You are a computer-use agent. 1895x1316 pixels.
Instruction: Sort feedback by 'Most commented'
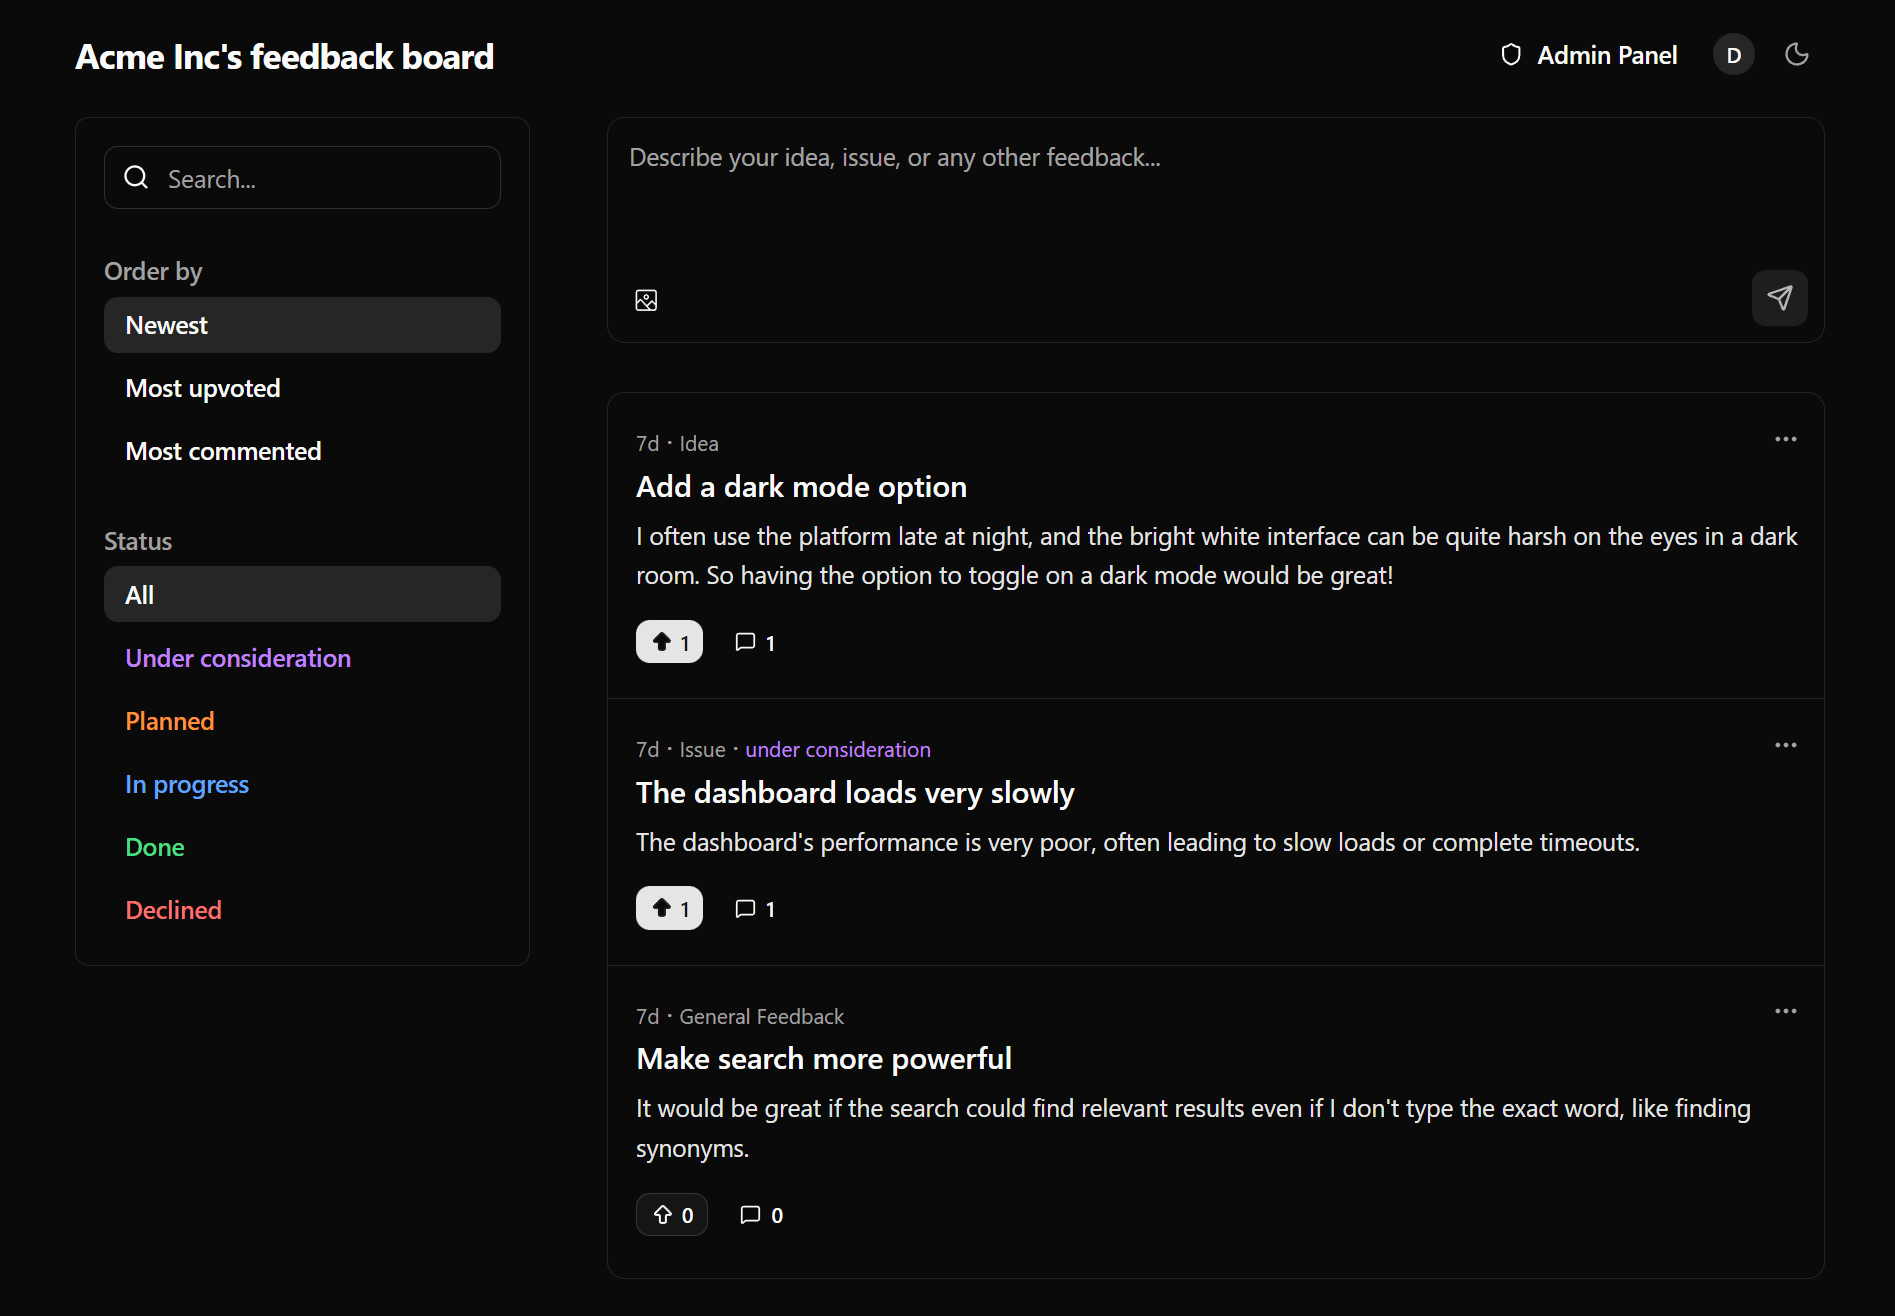click(222, 450)
